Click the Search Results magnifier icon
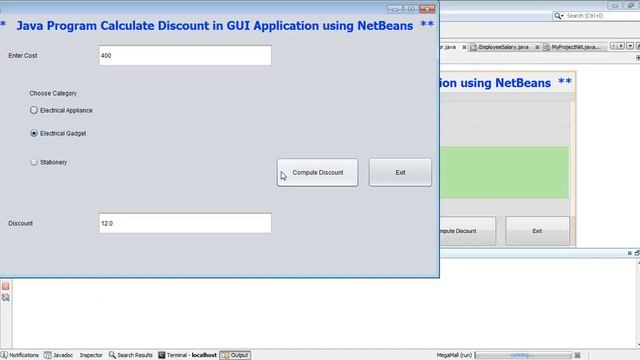The image size is (640, 360). point(112,355)
